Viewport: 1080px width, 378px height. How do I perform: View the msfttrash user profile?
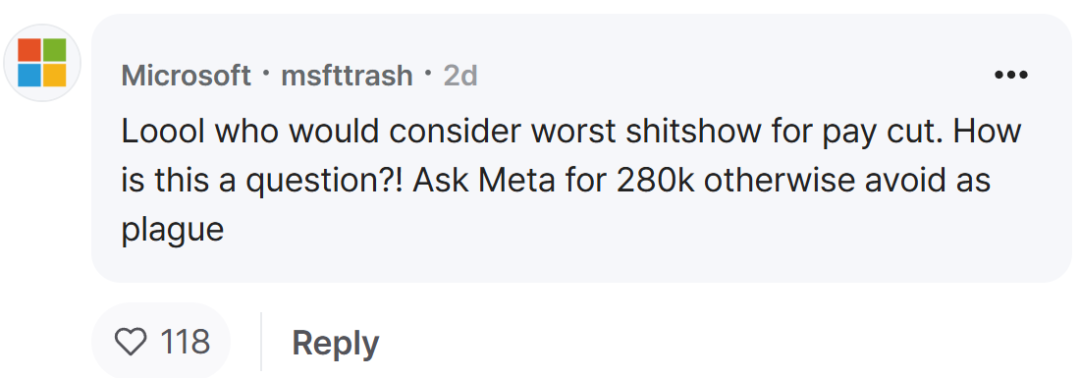point(347,76)
